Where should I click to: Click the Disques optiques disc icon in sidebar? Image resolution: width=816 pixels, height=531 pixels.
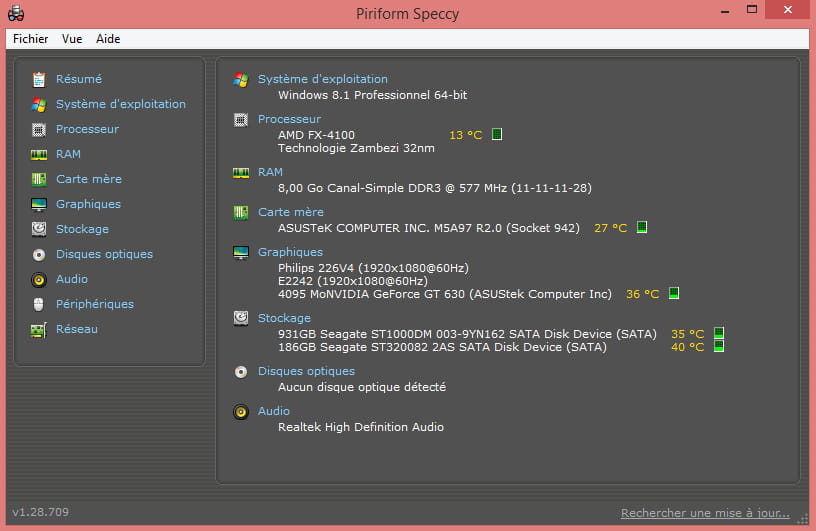[x=39, y=254]
